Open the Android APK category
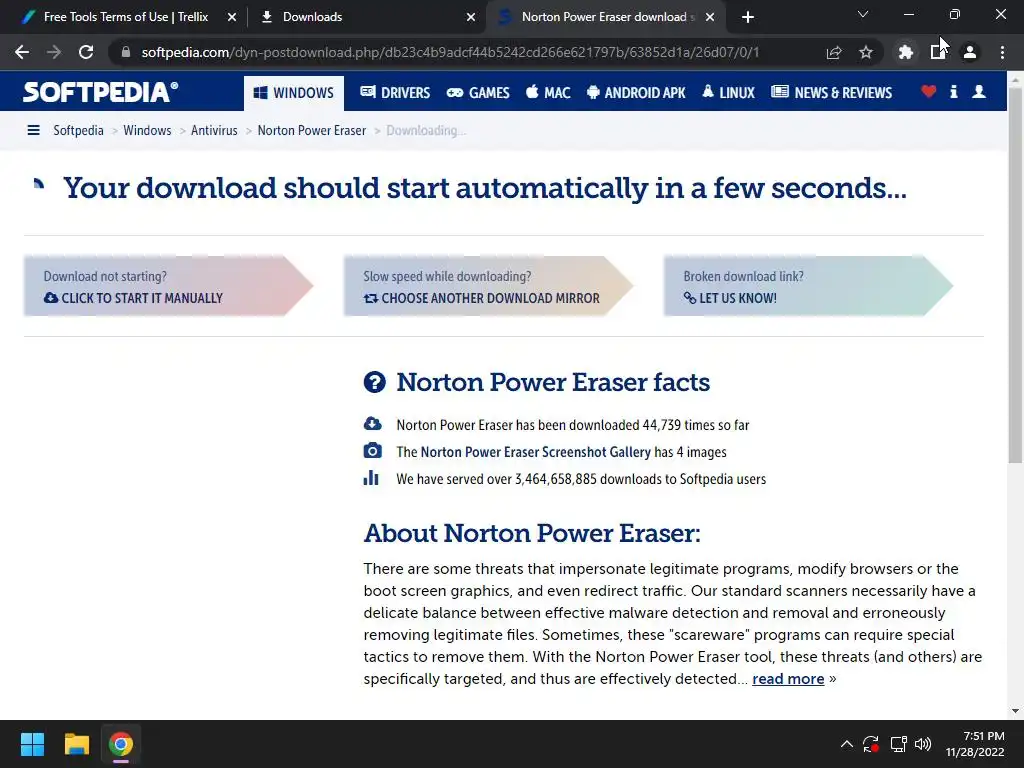1024x768 pixels. tap(636, 93)
